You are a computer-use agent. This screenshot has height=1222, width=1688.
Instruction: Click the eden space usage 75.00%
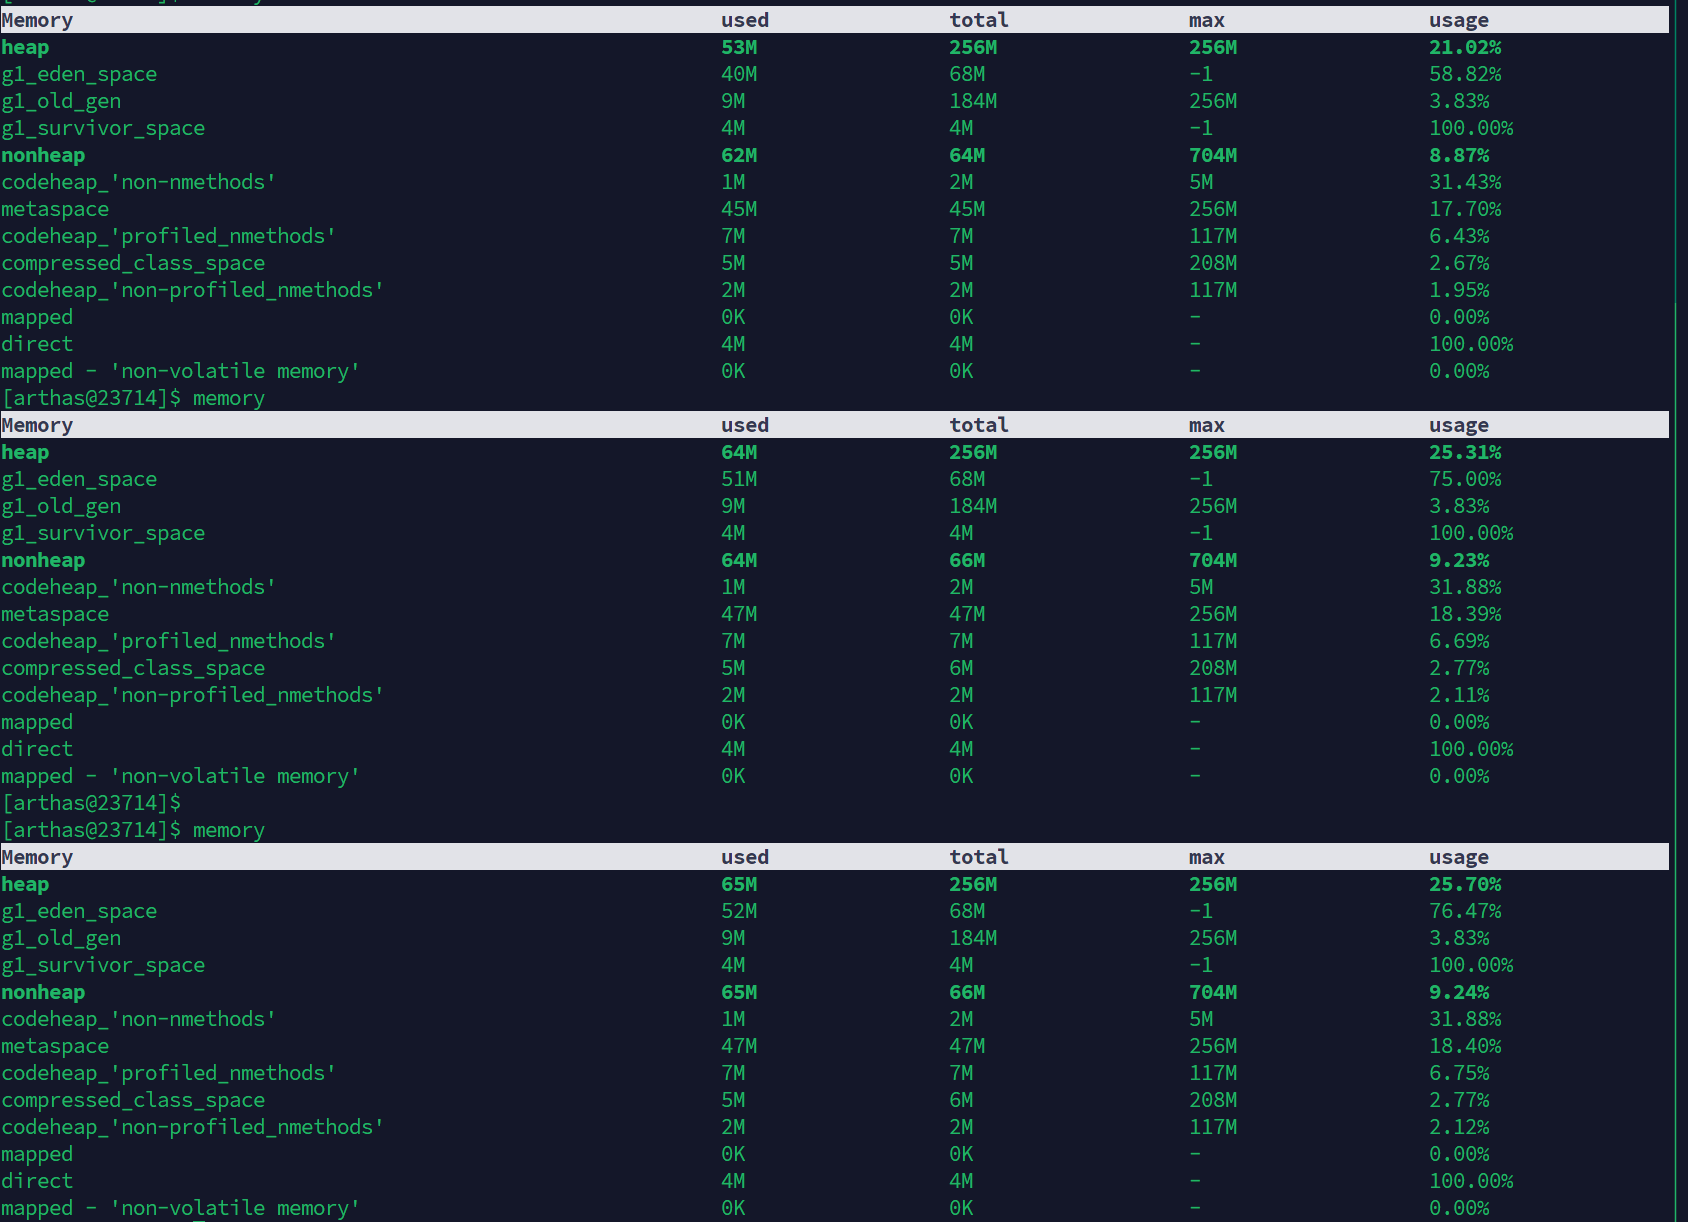1464,479
